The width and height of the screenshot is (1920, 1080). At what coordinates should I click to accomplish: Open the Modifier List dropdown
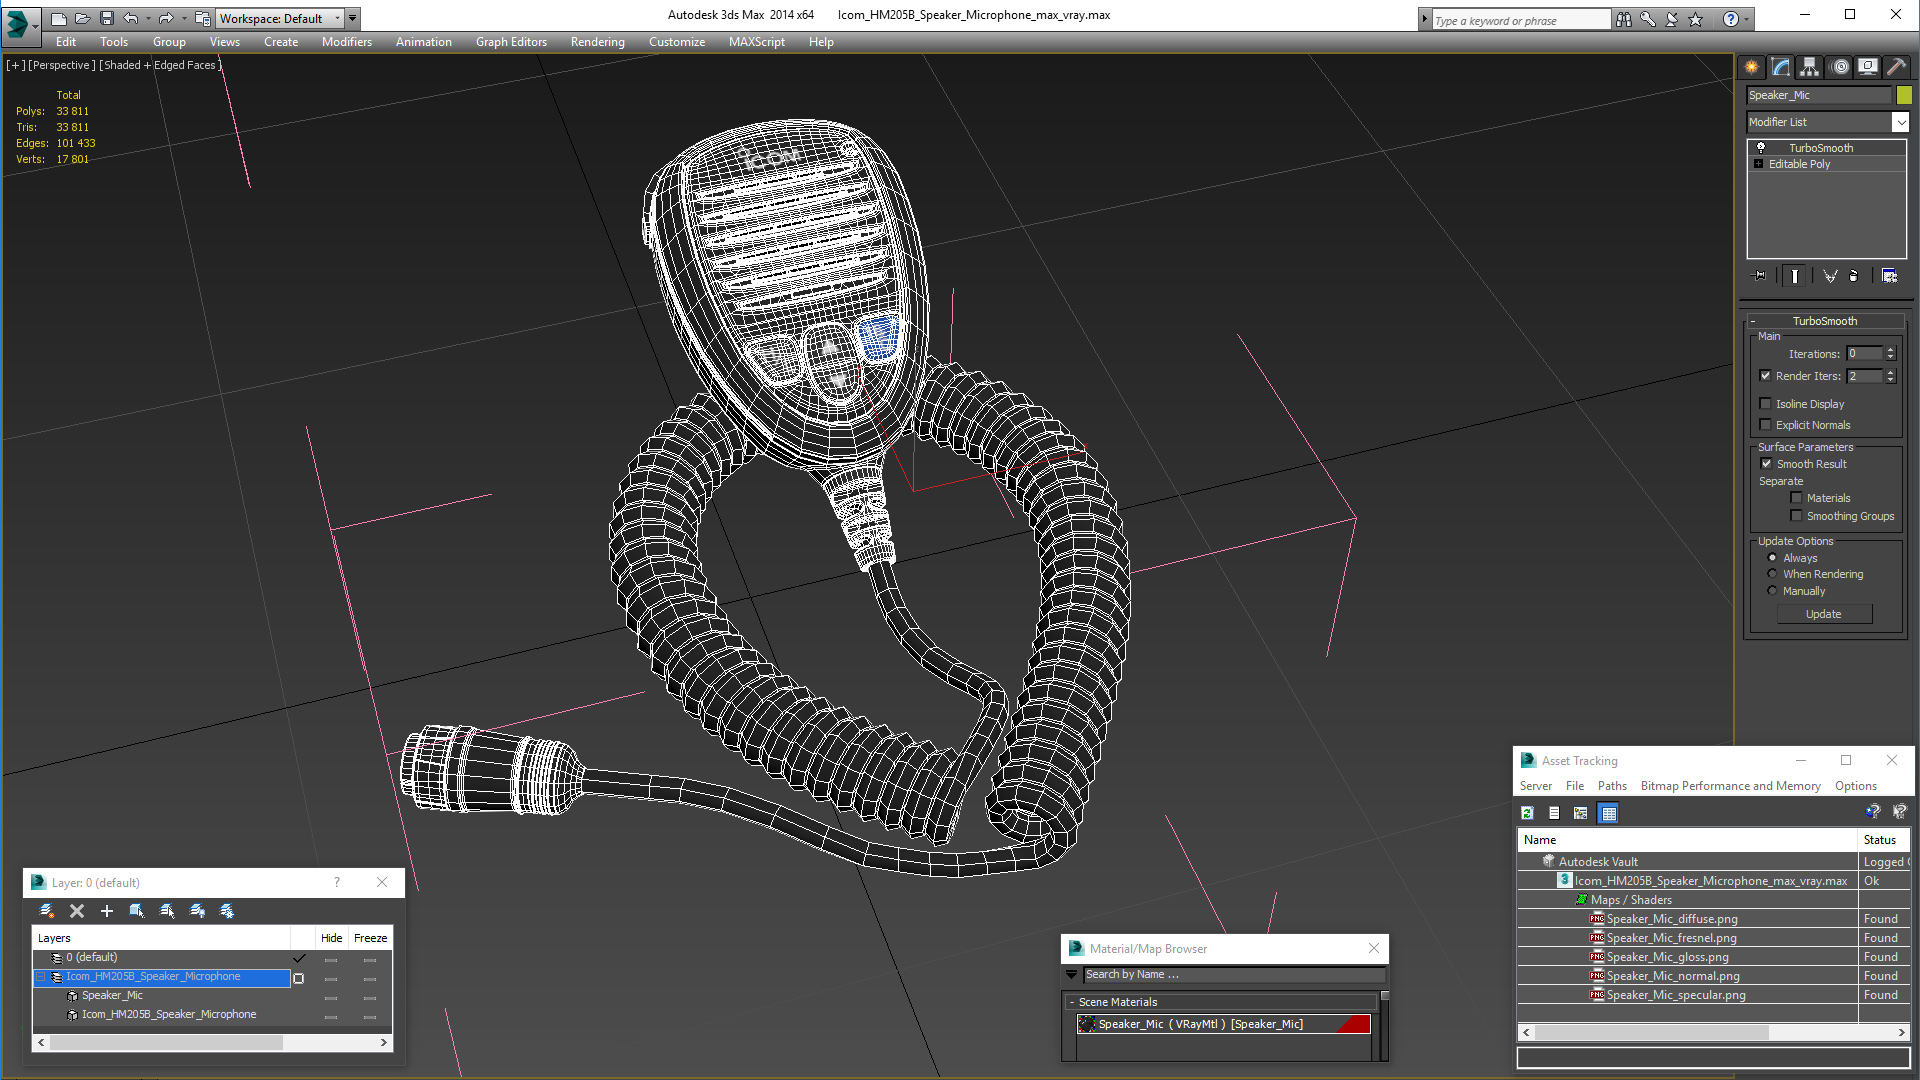[1900, 122]
